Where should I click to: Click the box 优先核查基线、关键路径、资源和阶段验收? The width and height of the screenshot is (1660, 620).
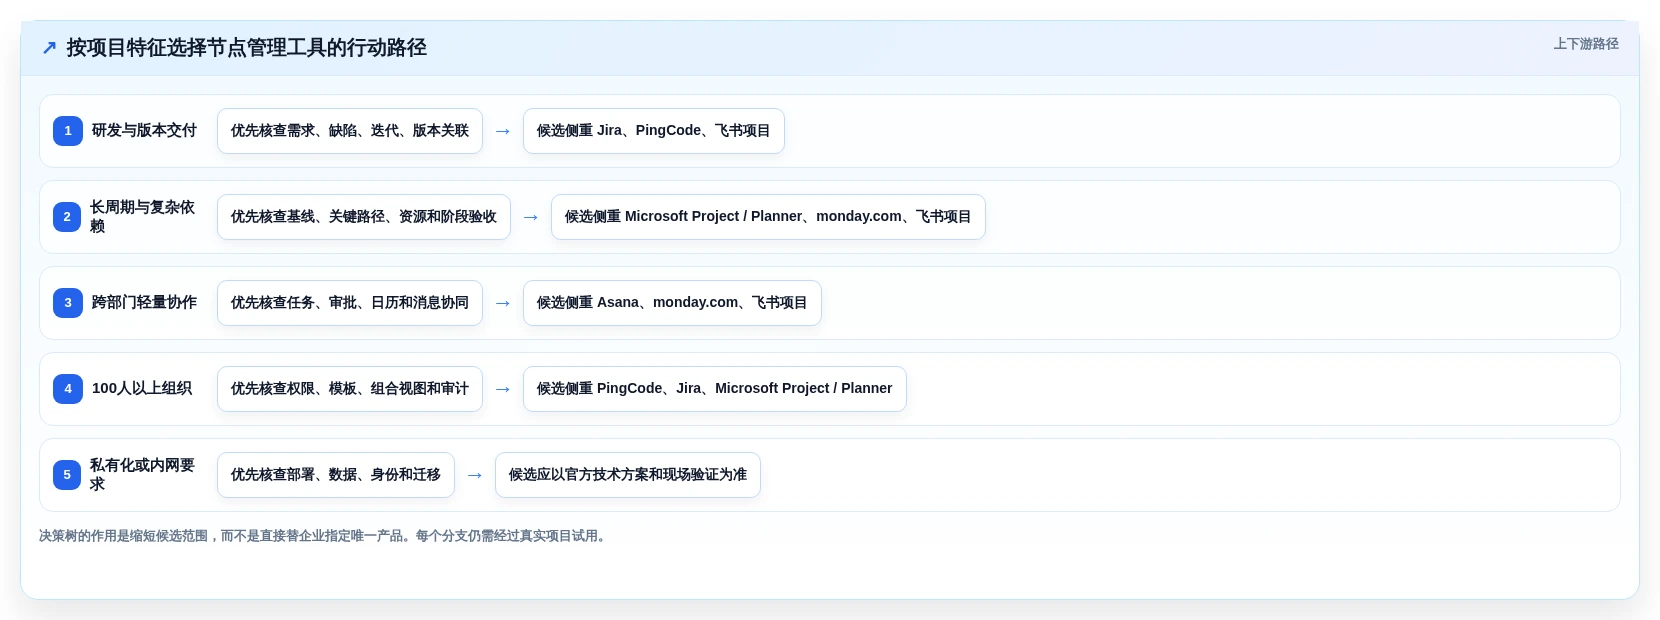(x=364, y=217)
